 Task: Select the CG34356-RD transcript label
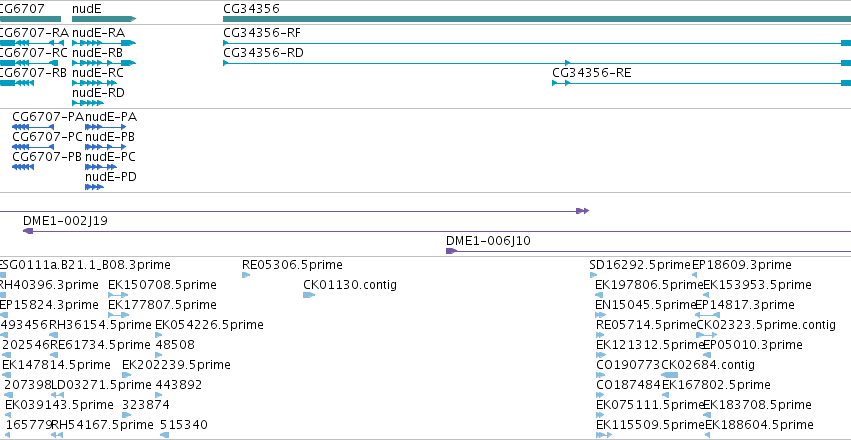[263, 53]
